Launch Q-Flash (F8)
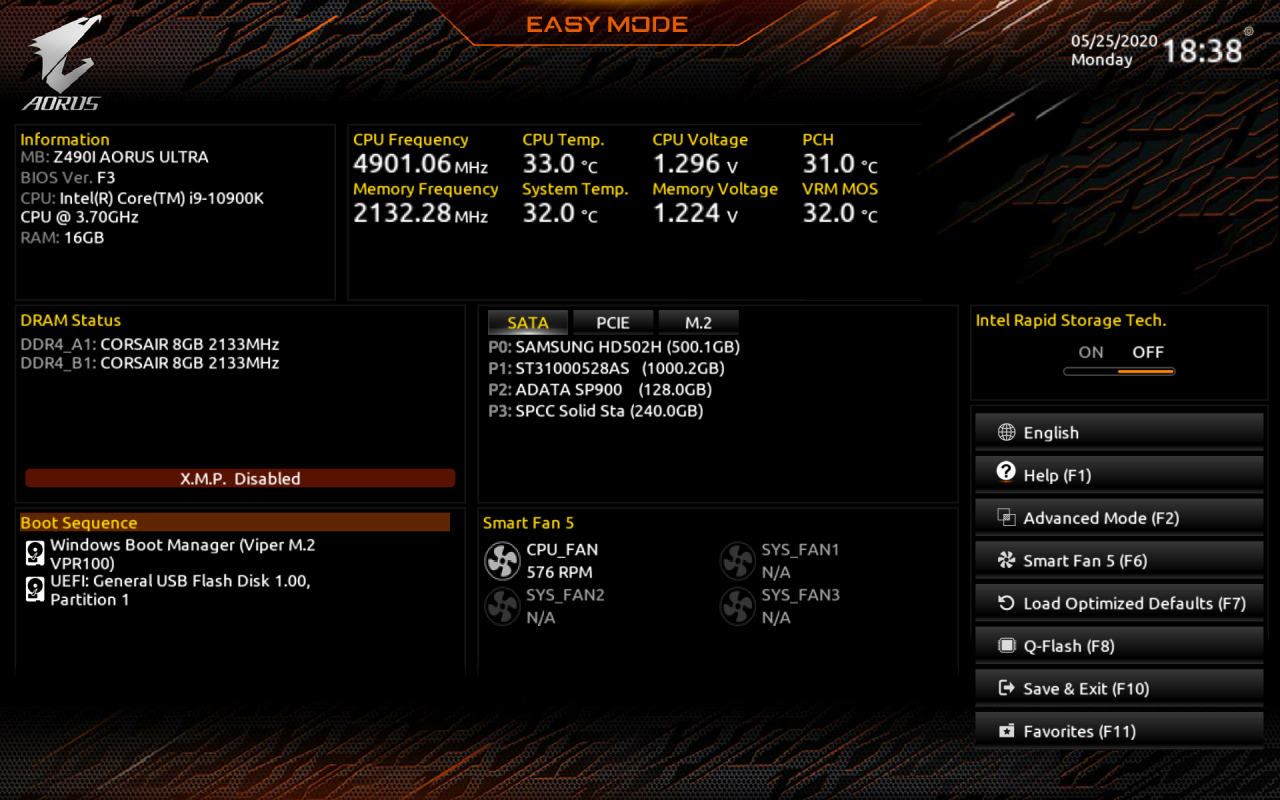Image resolution: width=1280 pixels, height=800 pixels. click(1119, 644)
